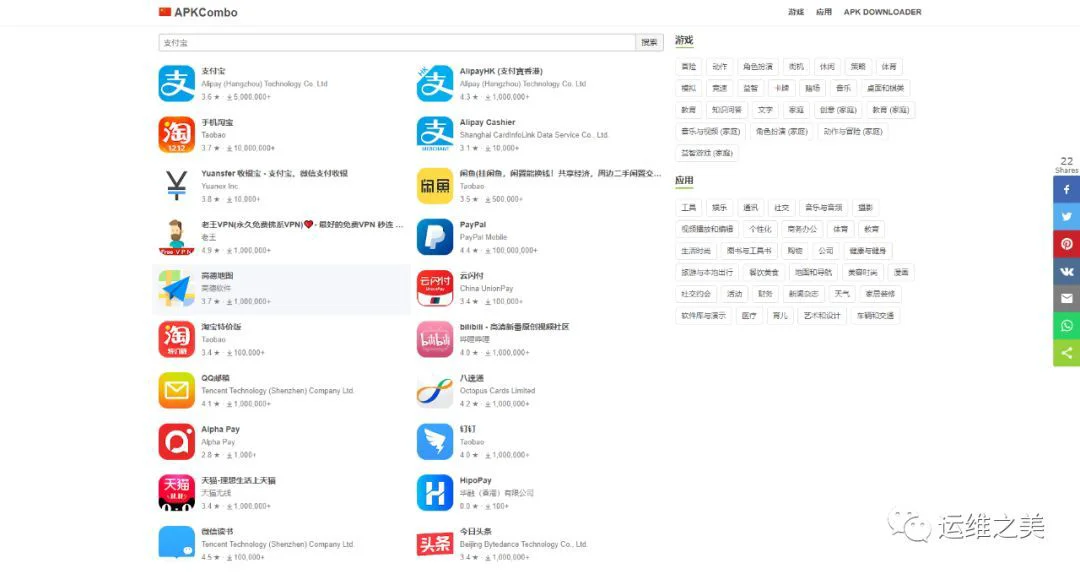Select the 动作 game category tag
Viewport: 1080px width, 574px height.
(719, 67)
